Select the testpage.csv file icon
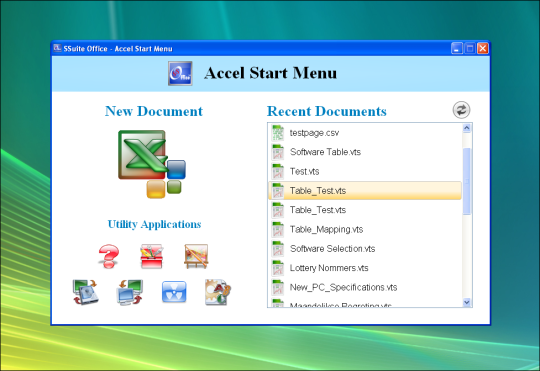The image size is (540, 371). pyautogui.click(x=278, y=133)
